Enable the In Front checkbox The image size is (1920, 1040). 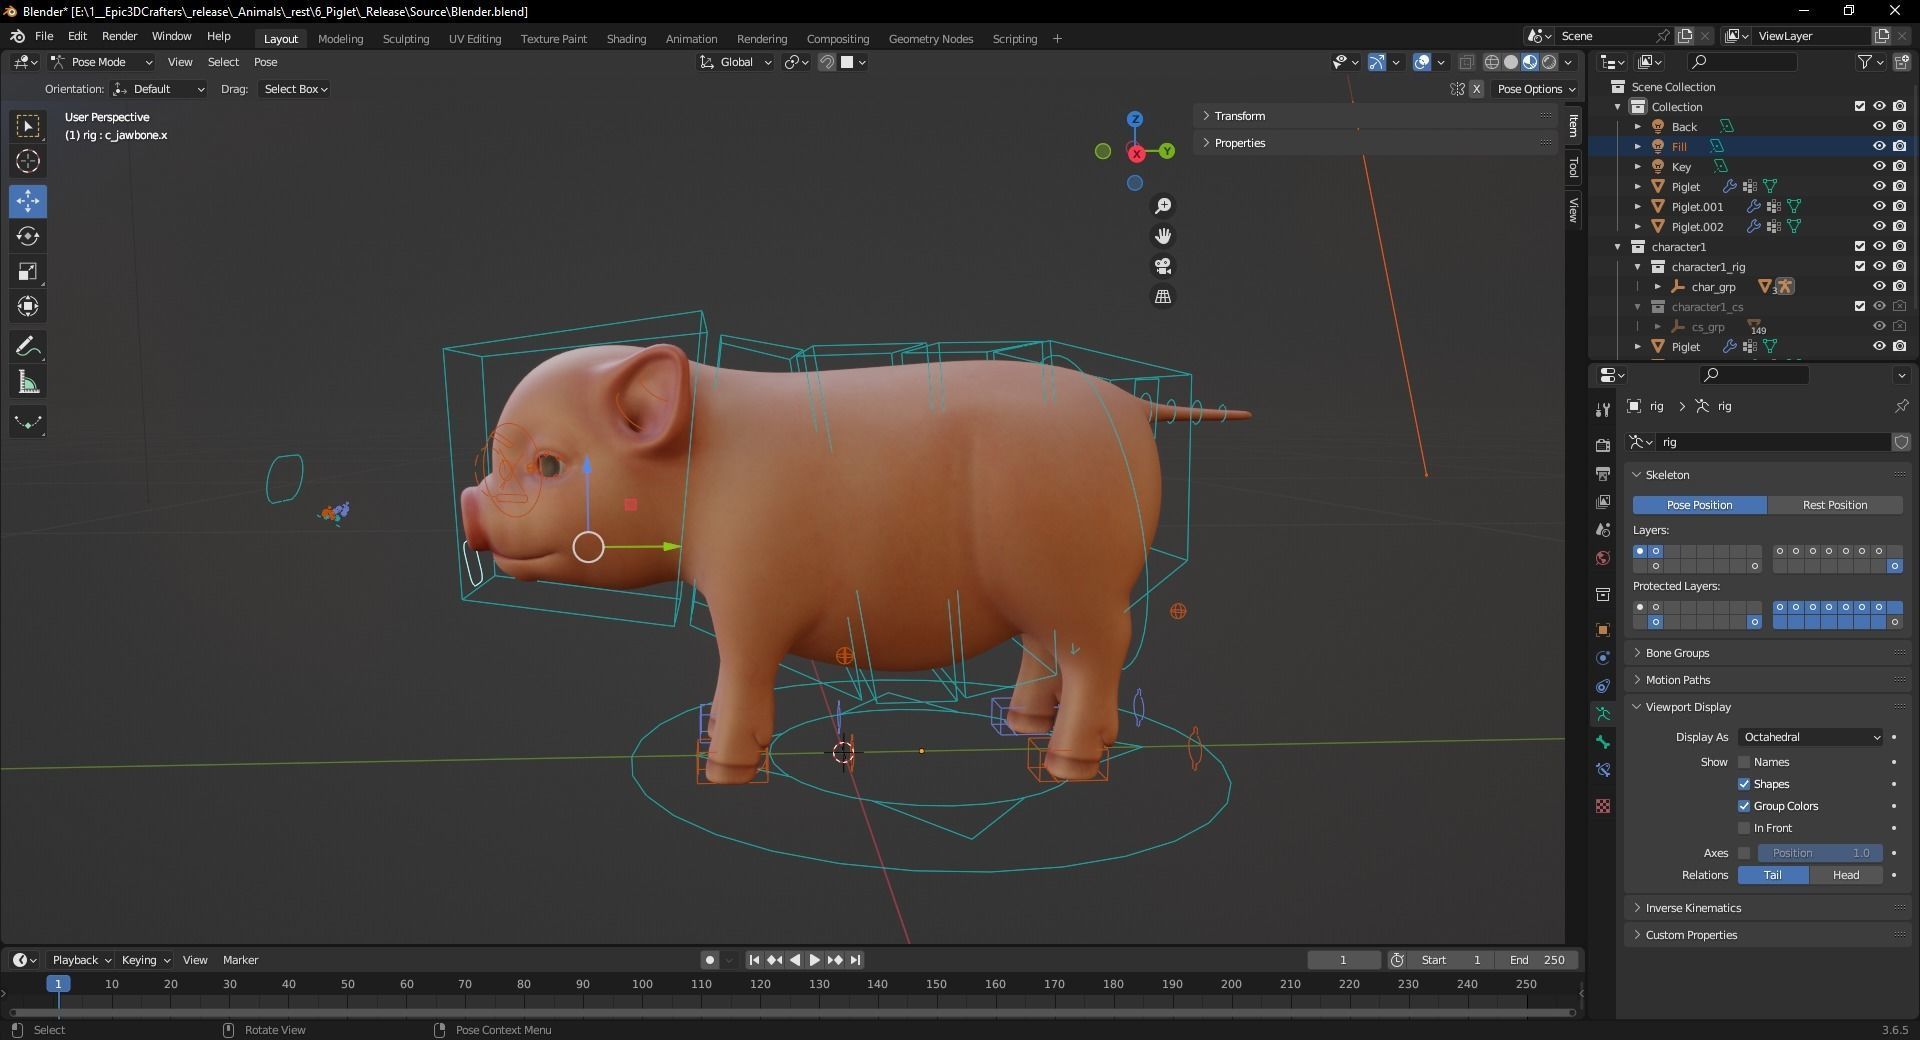pyautogui.click(x=1744, y=828)
